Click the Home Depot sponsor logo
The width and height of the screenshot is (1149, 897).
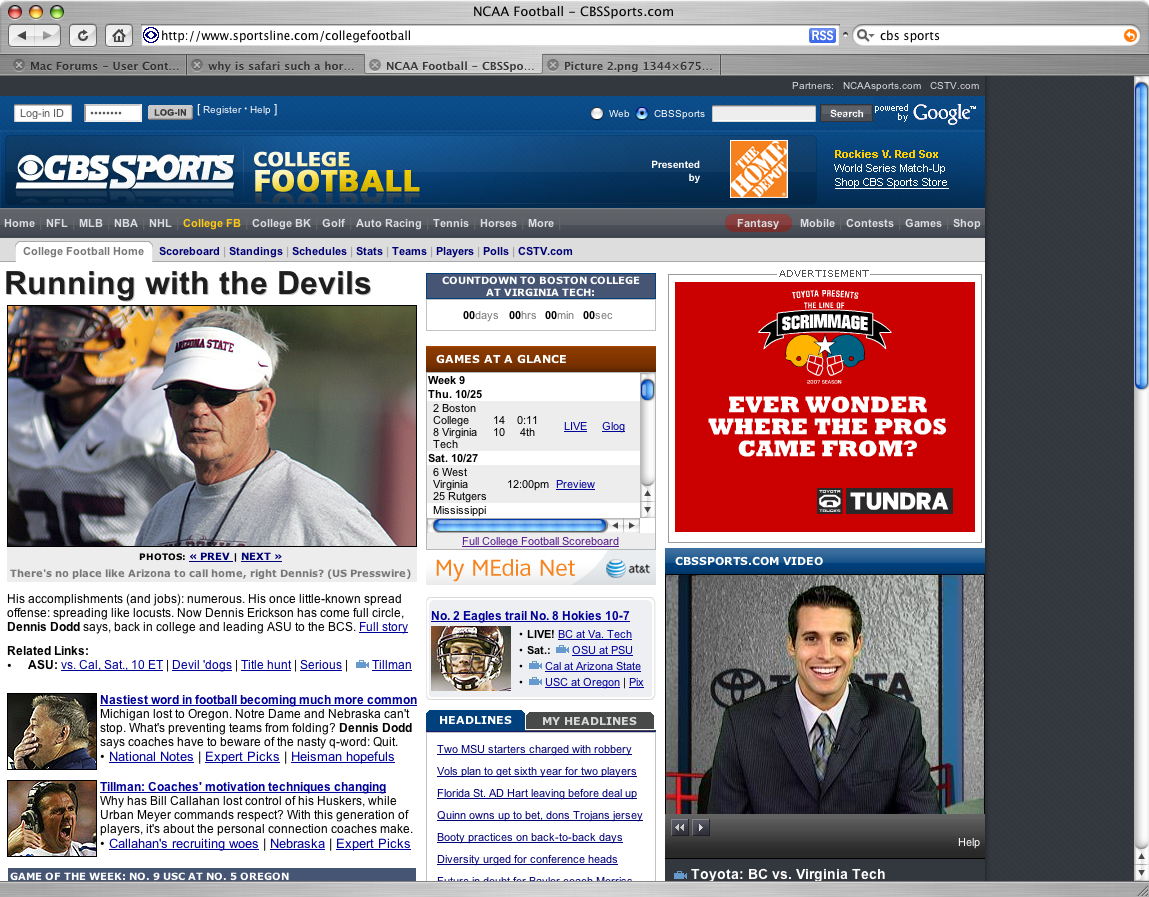point(758,169)
